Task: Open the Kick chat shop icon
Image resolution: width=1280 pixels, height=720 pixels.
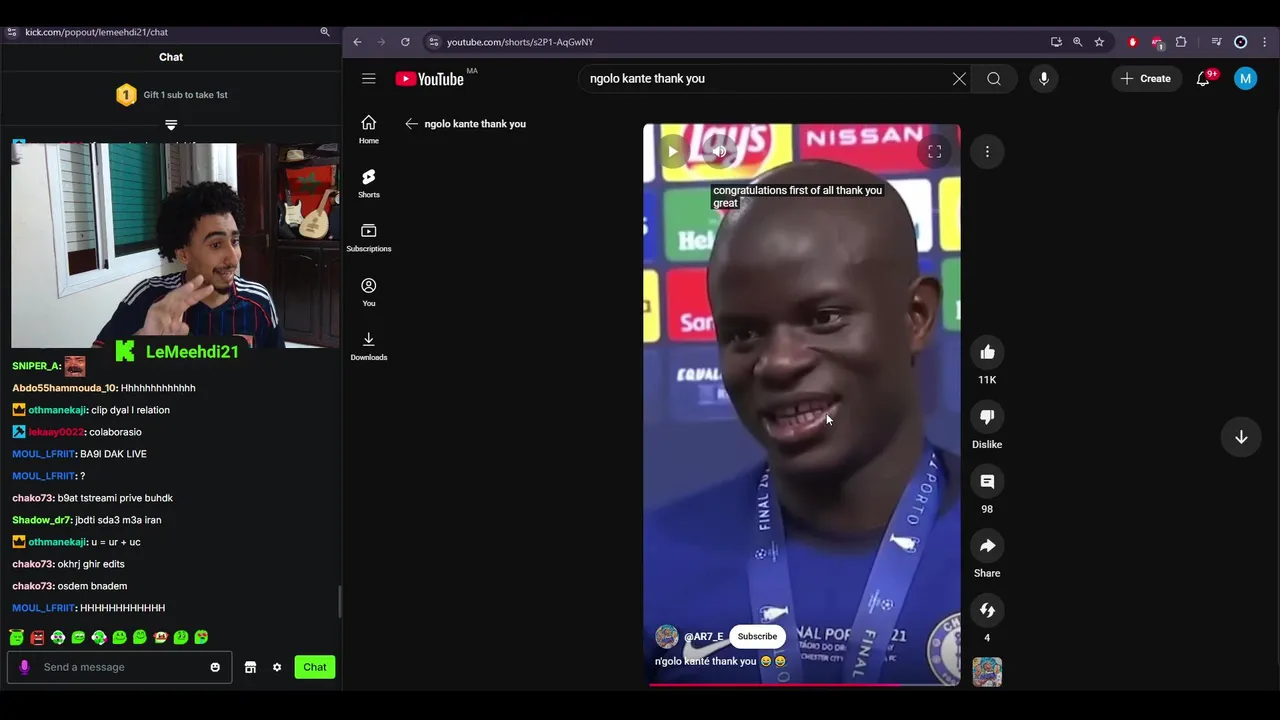Action: 250,667
